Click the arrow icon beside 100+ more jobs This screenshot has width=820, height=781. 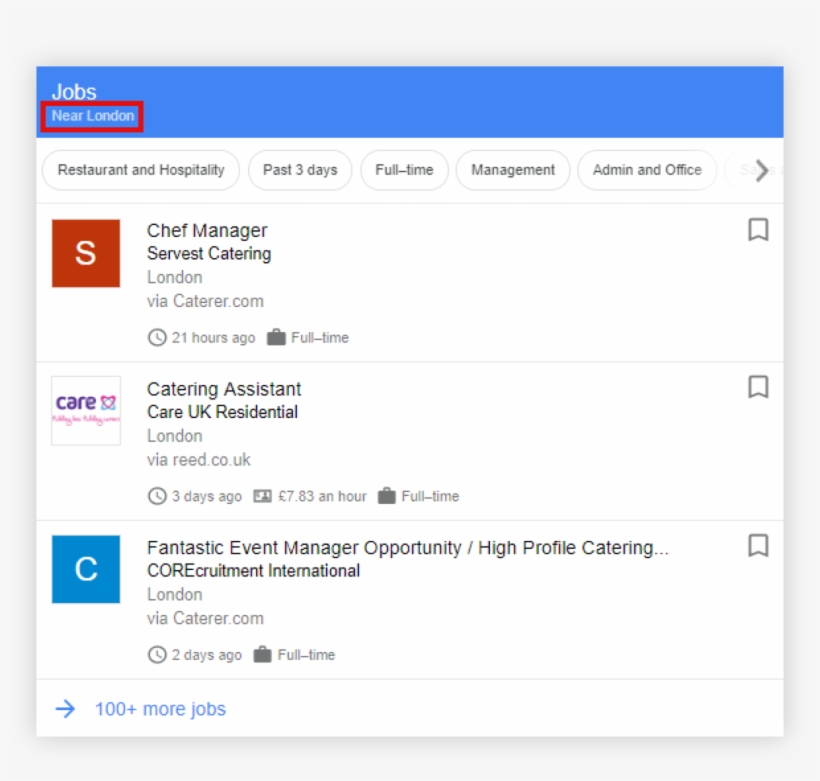[64, 708]
